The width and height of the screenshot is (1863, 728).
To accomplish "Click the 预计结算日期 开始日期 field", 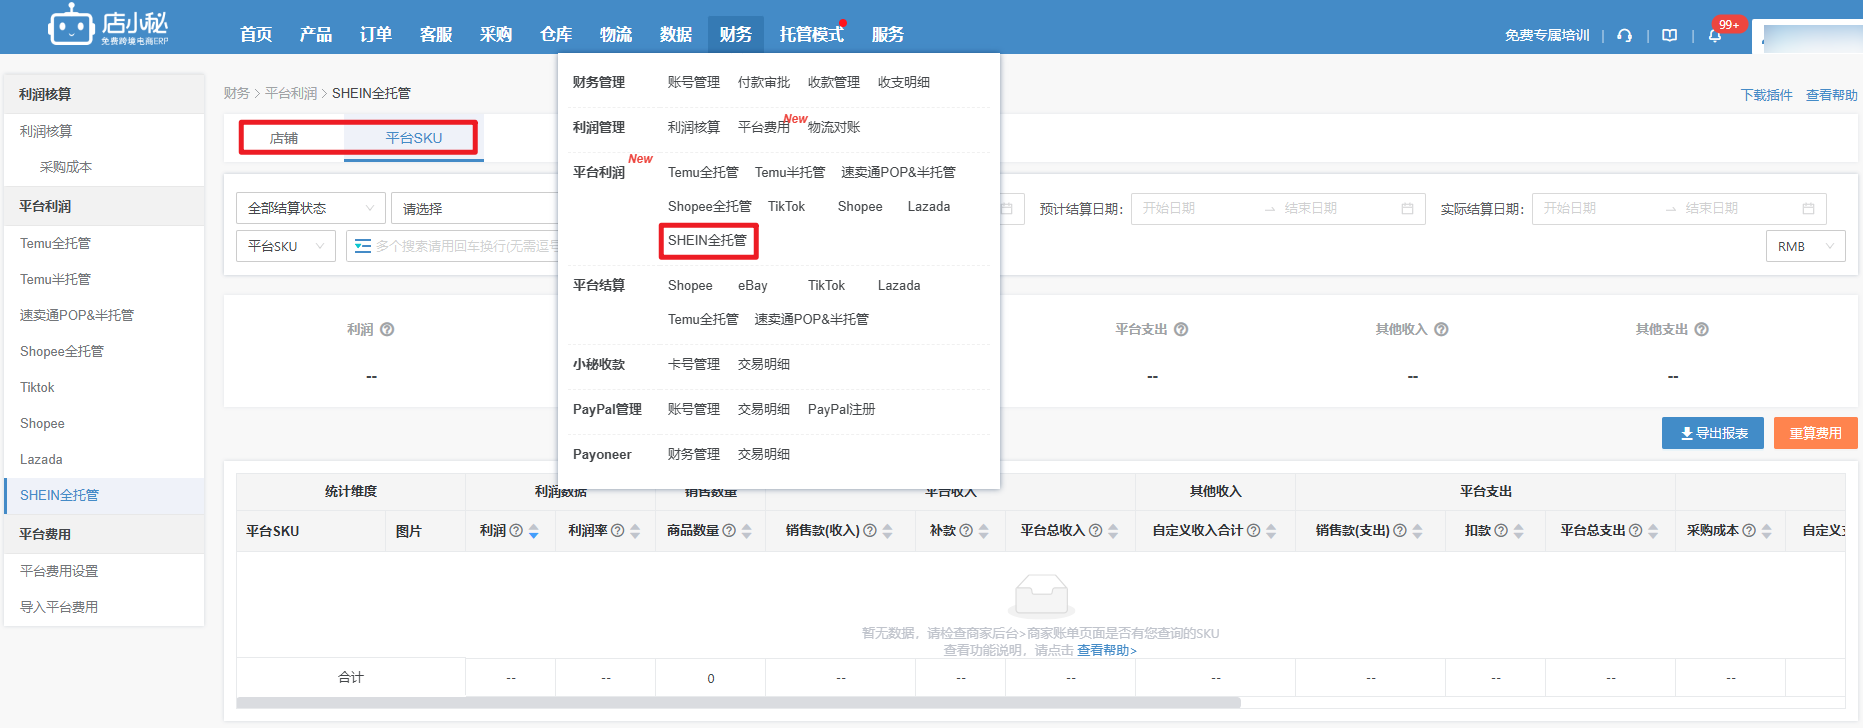I will tap(1198, 208).
